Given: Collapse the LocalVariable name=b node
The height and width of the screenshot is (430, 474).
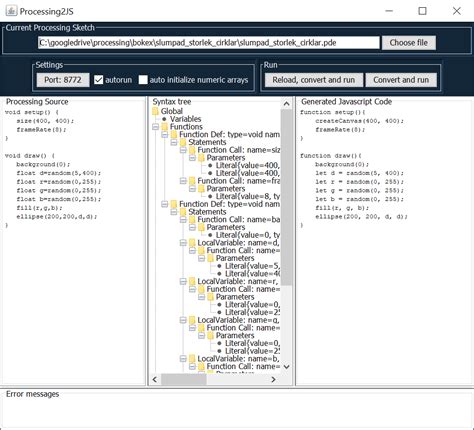Looking at the screenshot, I should click(183, 359).
